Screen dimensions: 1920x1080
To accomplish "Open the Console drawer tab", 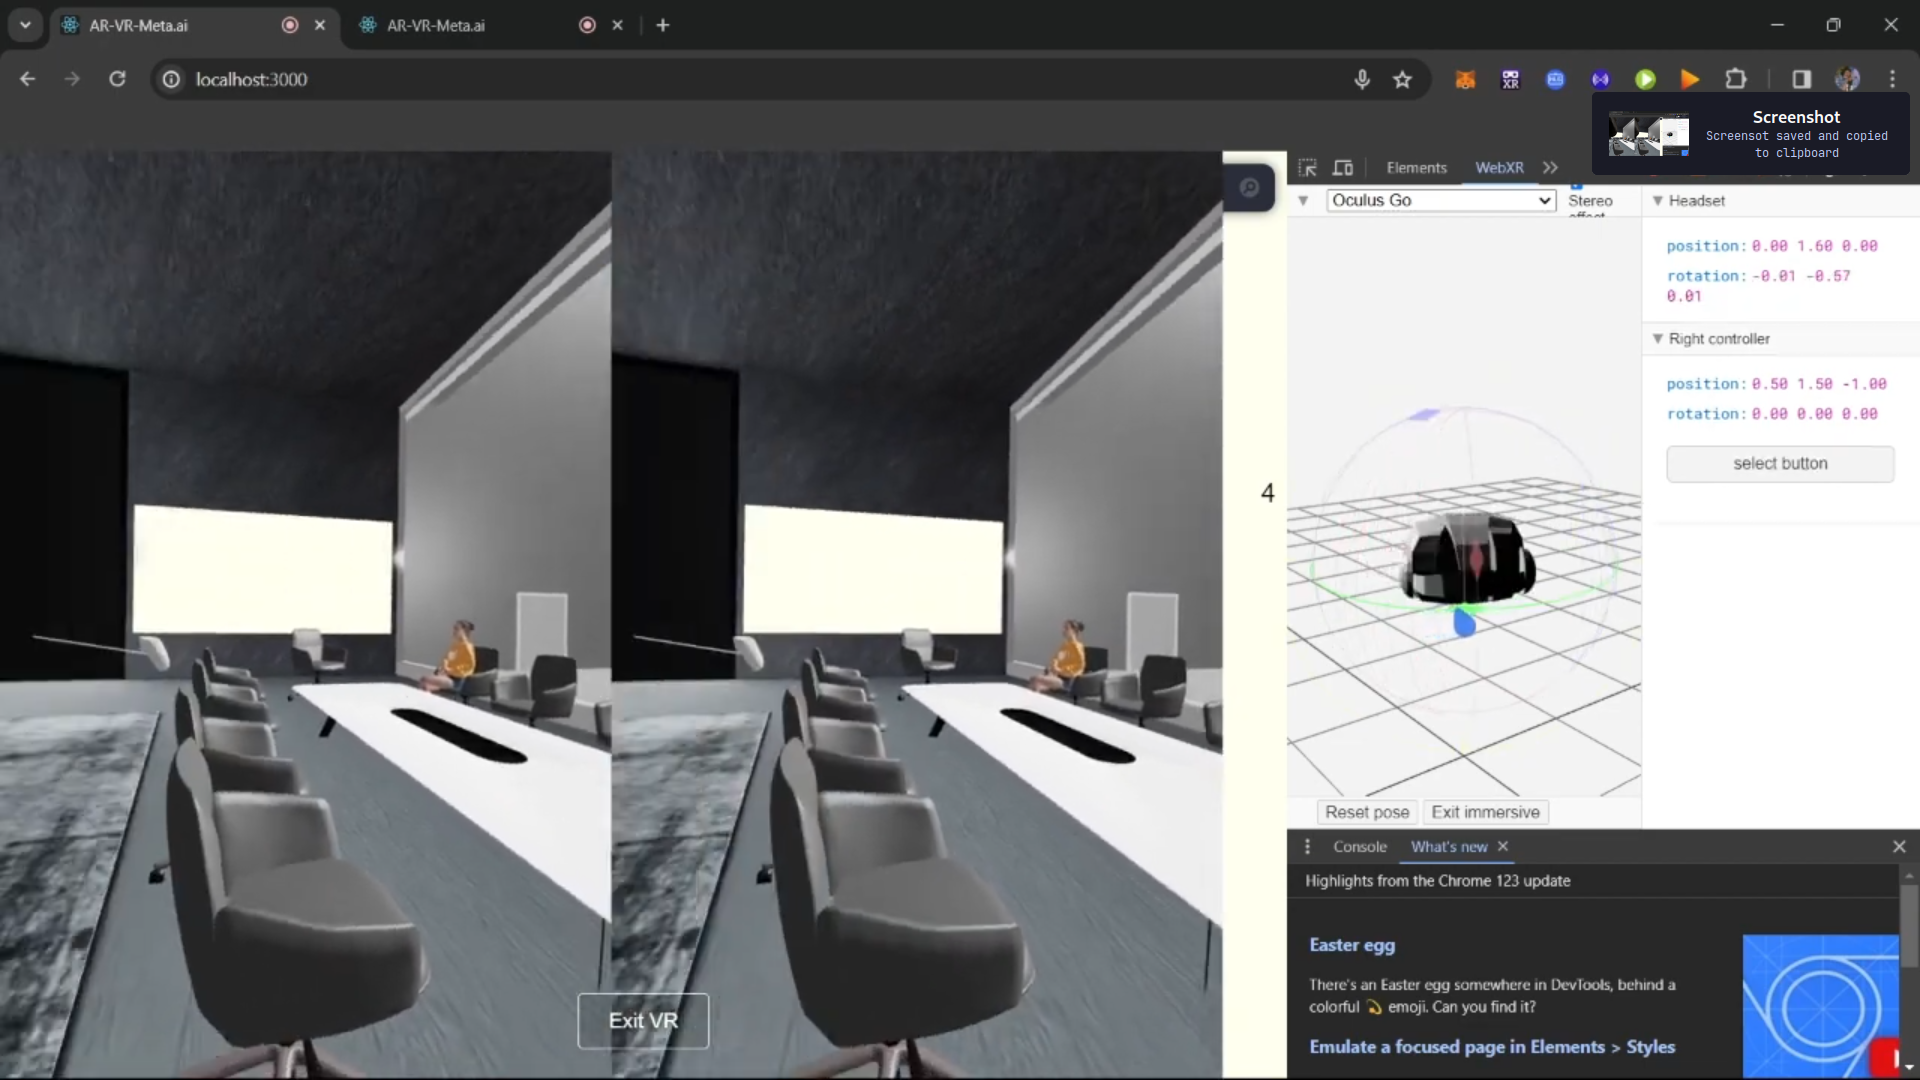I will point(1359,847).
